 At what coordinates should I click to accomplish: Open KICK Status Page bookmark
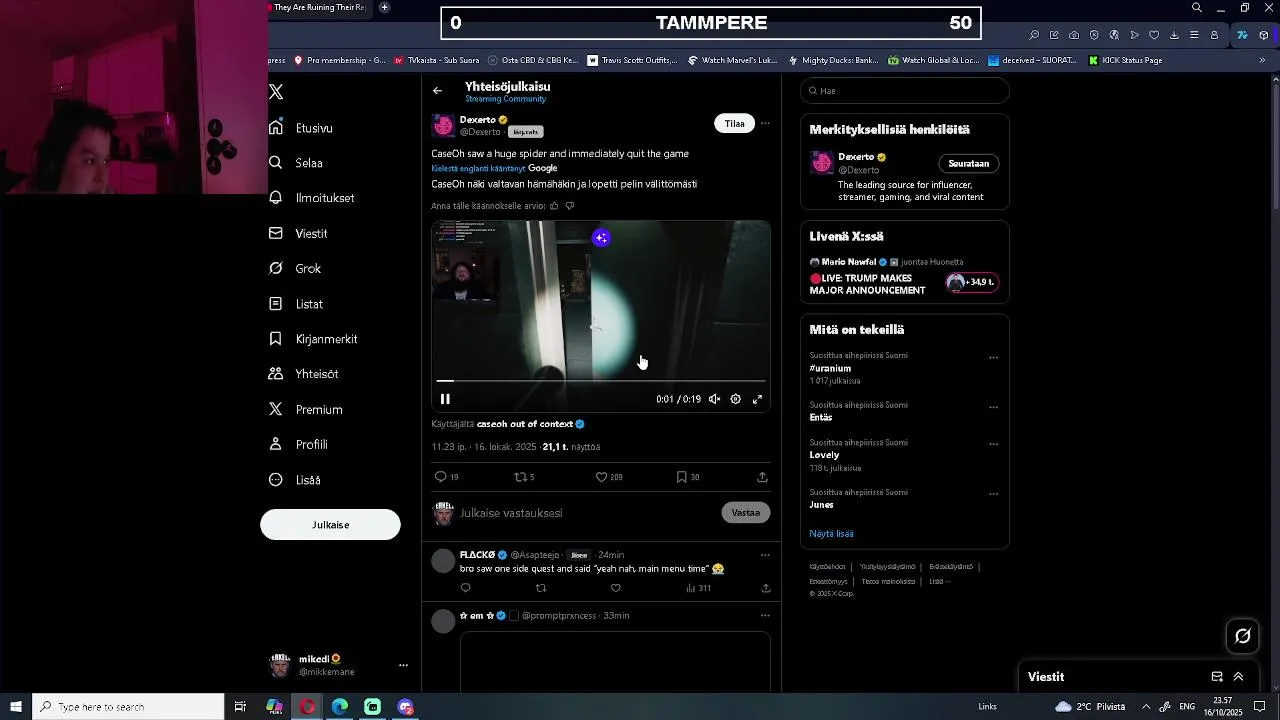[1125, 60]
